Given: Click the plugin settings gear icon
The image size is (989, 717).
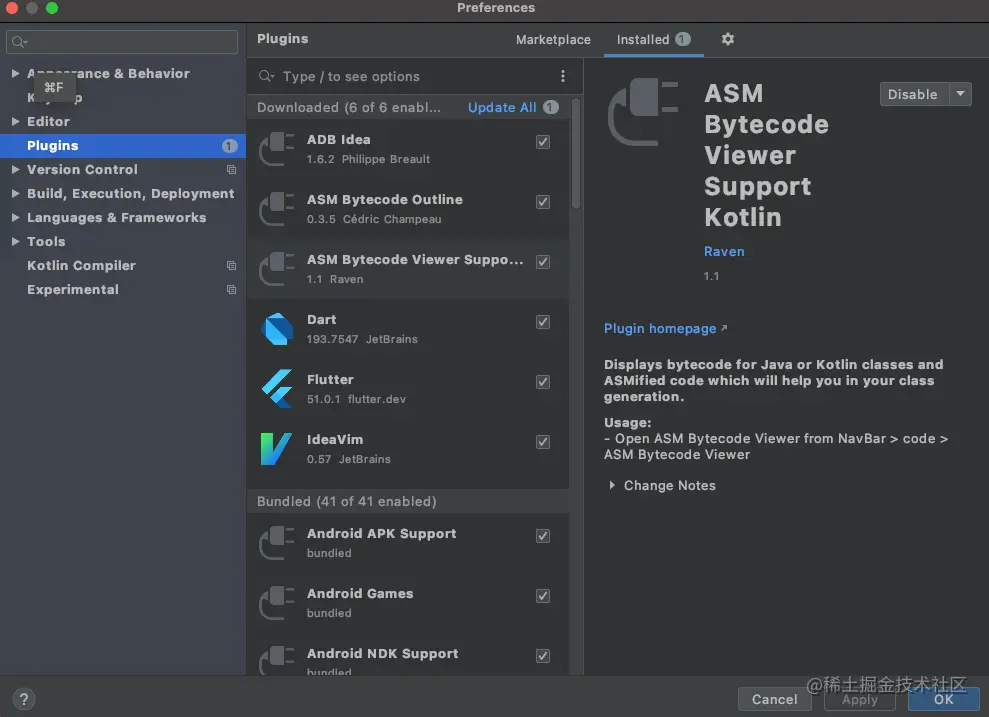Looking at the screenshot, I should coord(727,39).
